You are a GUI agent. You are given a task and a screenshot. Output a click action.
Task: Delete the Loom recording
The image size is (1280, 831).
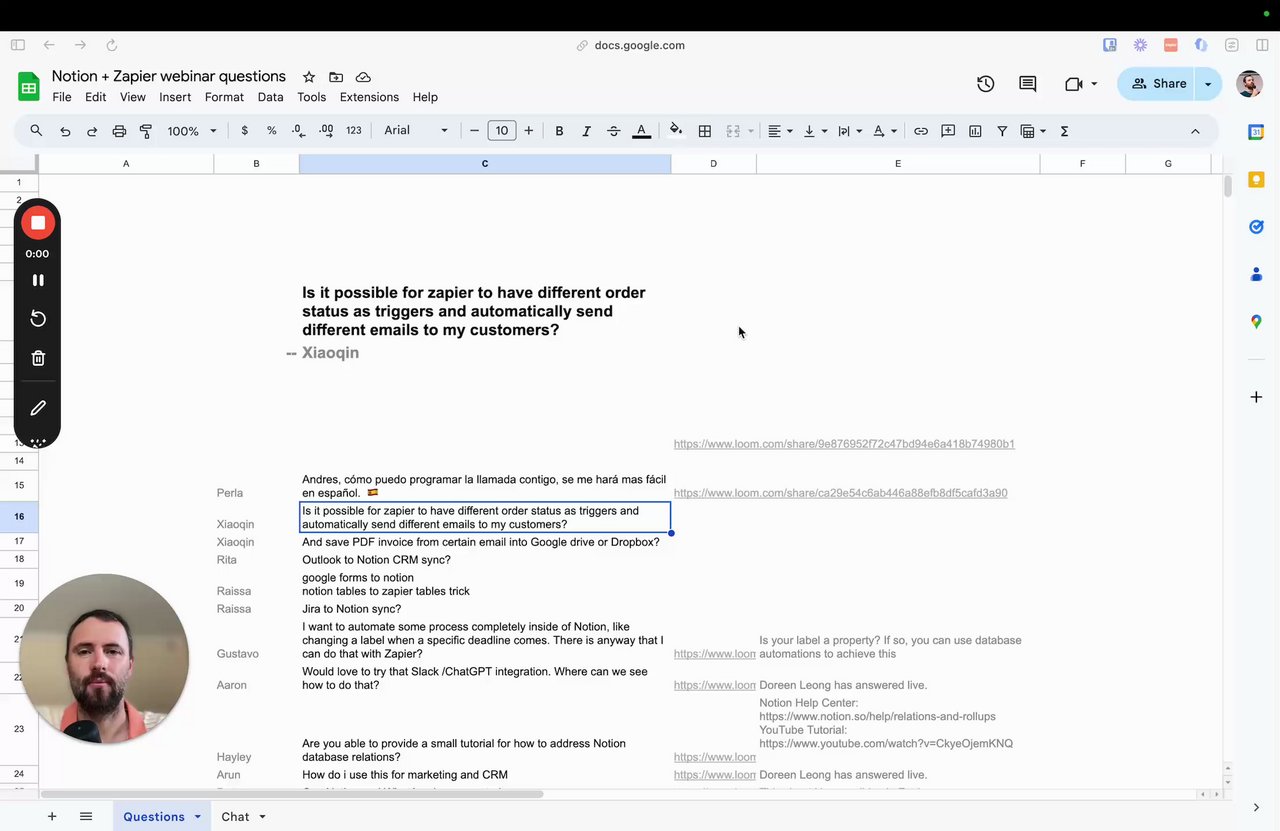[x=38, y=358]
